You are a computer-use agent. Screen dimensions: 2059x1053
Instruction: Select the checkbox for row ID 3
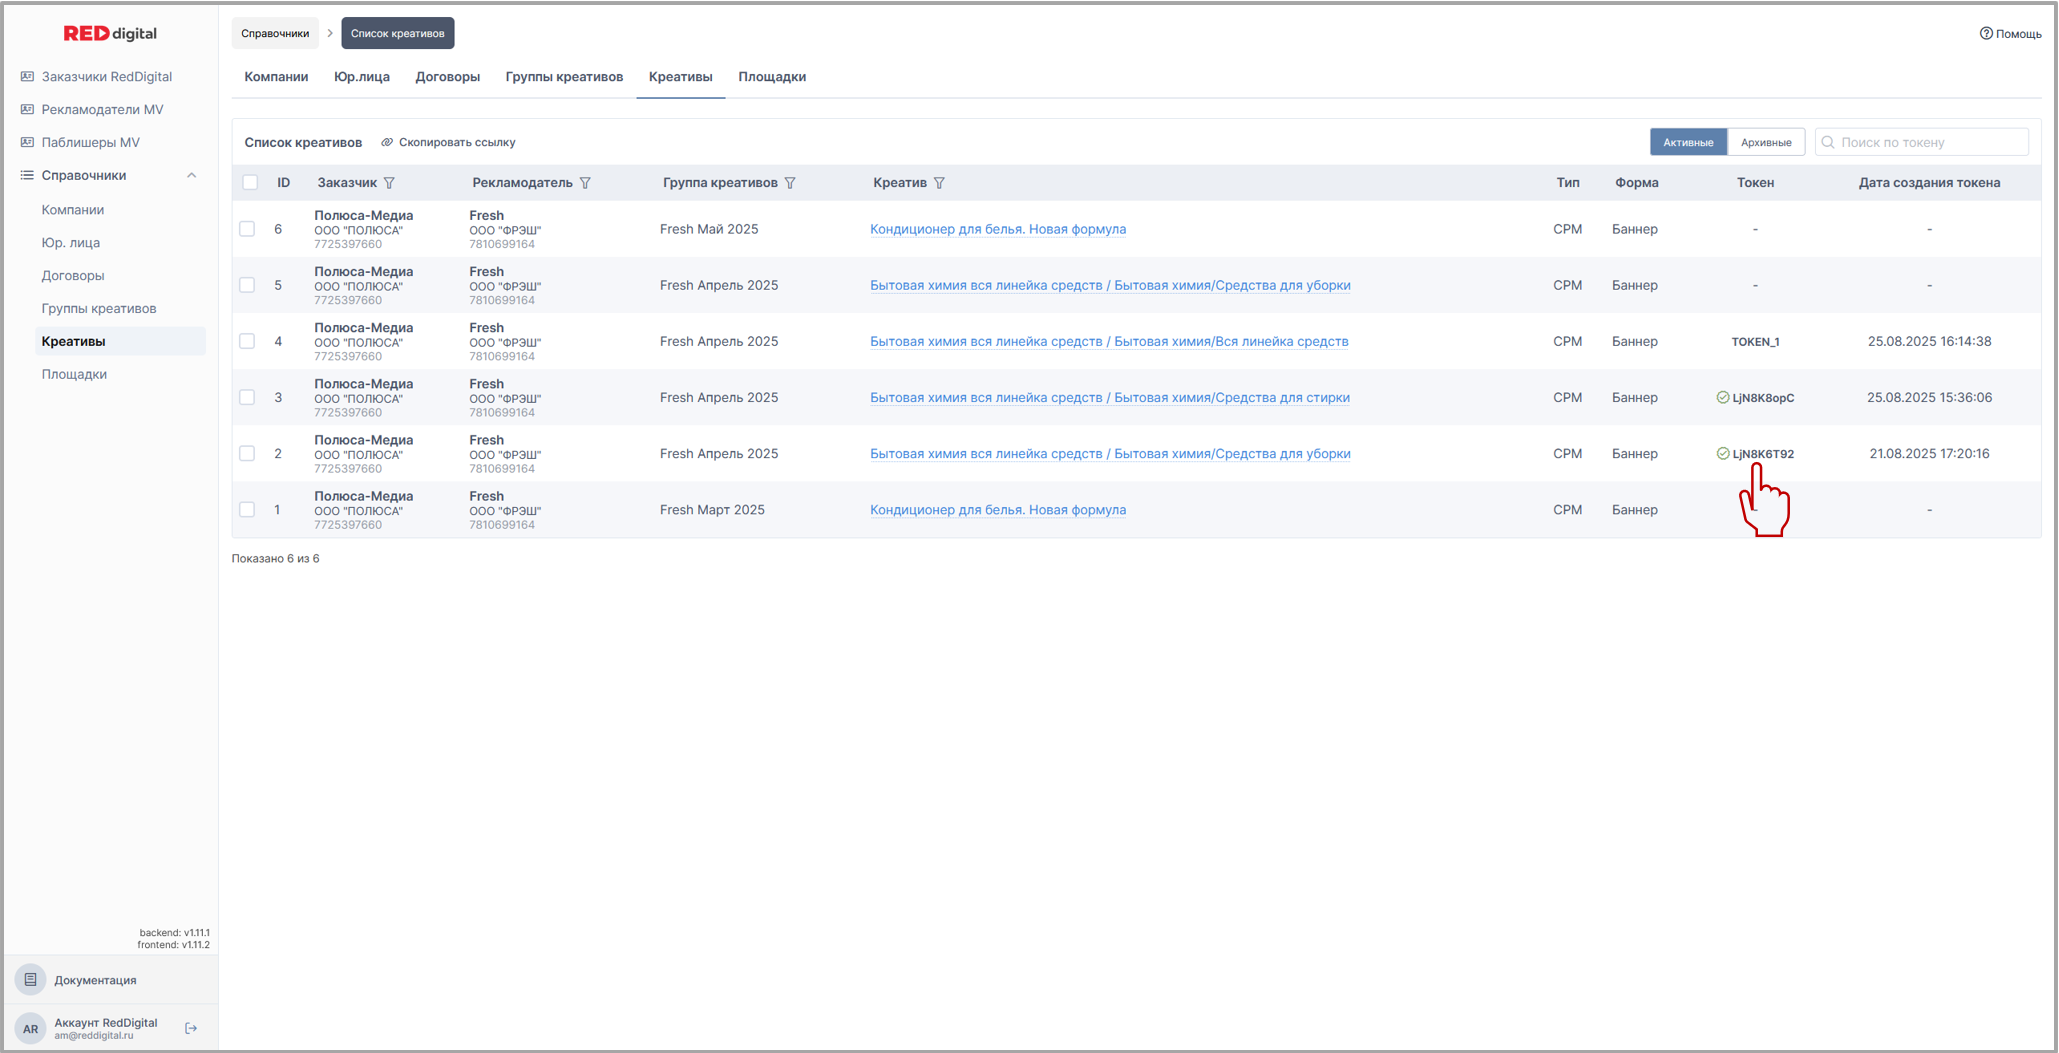pos(247,397)
